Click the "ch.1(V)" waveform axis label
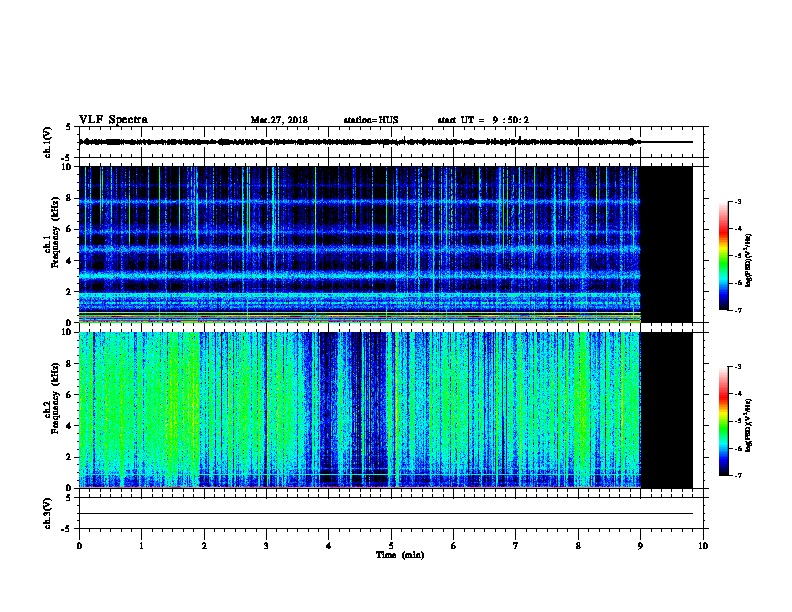 point(47,142)
